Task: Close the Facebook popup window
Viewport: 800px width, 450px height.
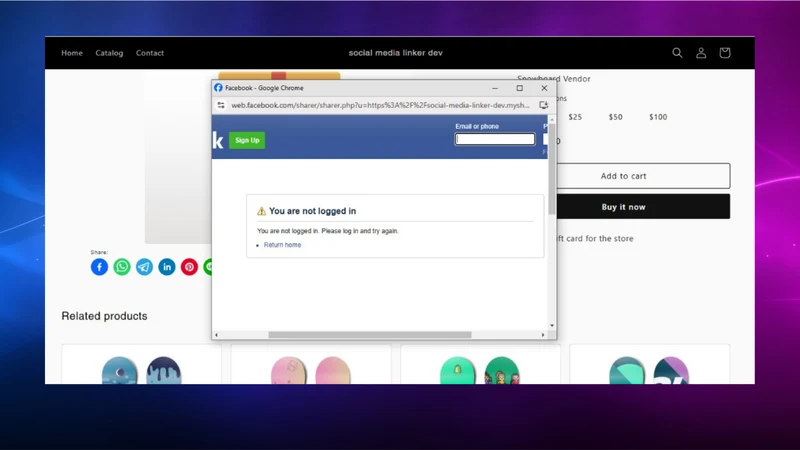Action: (x=544, y=88)
